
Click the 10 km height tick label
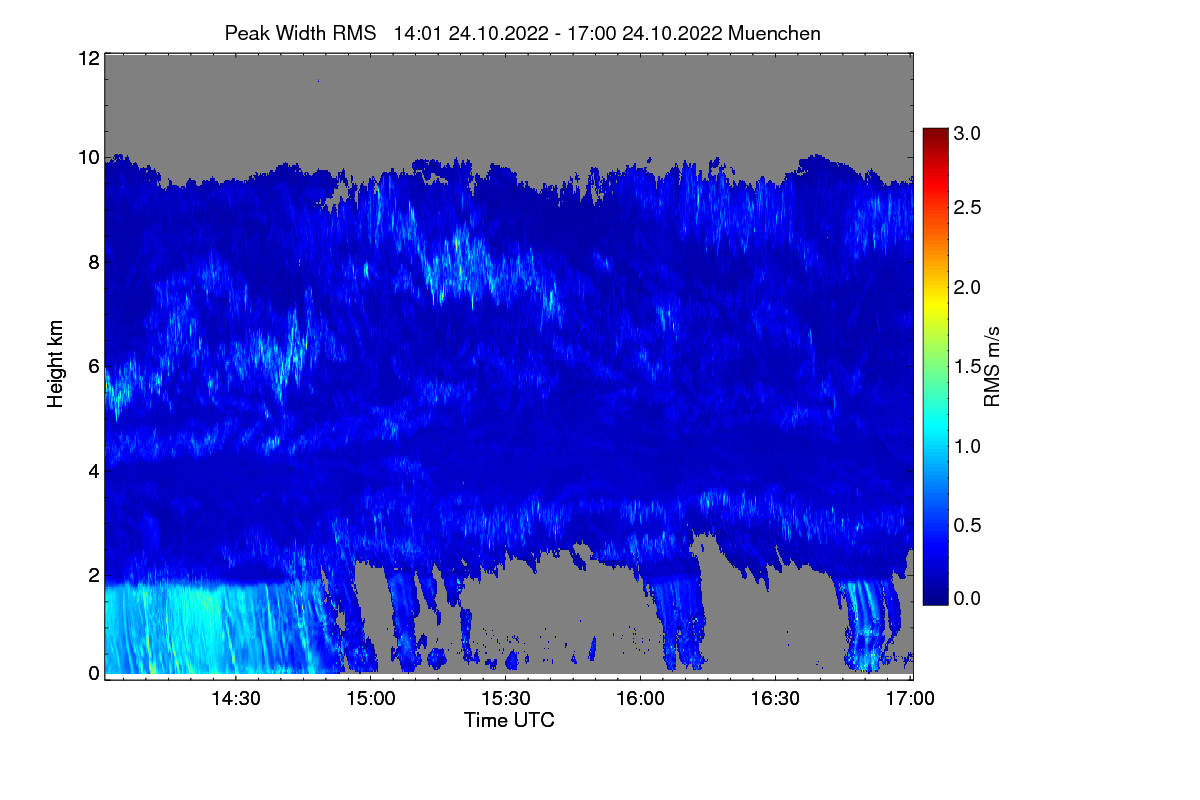[x=88, y=158]
